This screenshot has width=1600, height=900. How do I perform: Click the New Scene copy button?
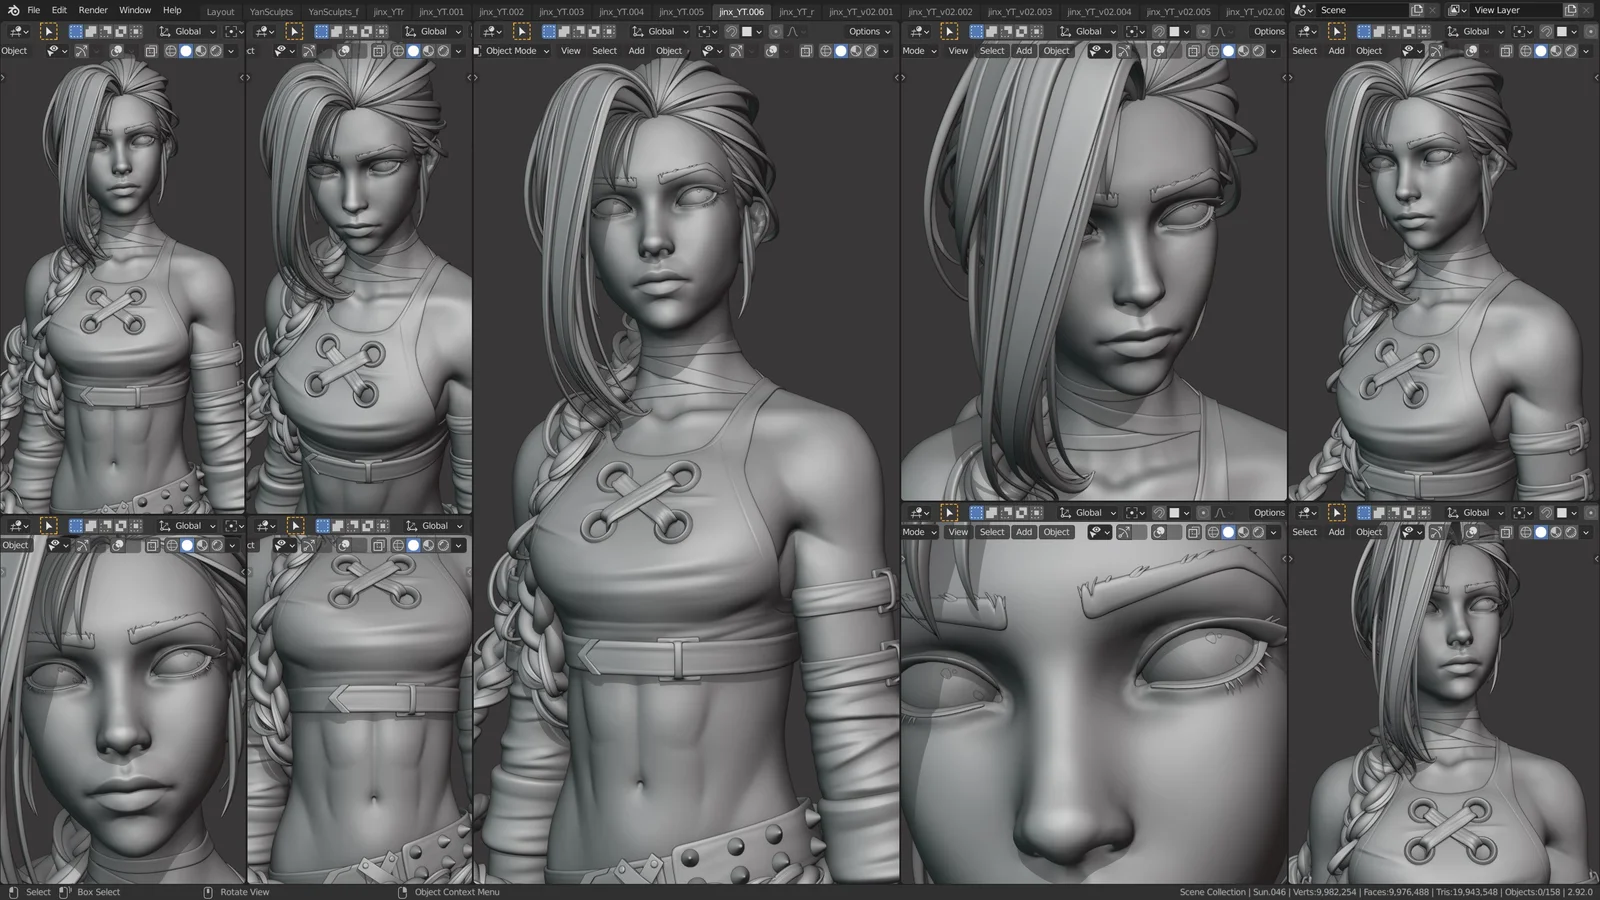1417,9
